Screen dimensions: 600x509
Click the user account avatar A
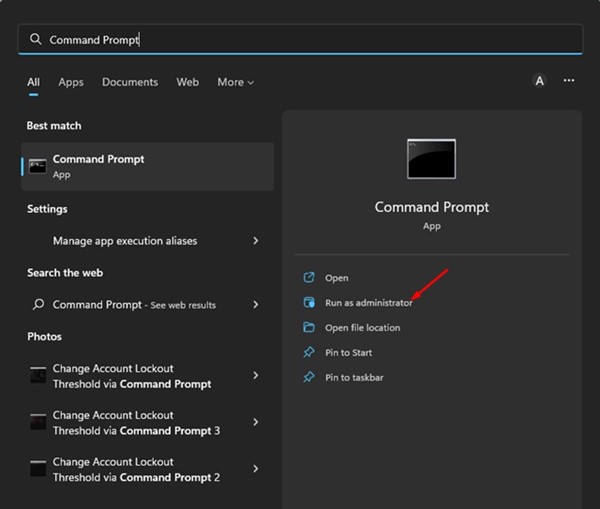pyautogui.click(x=540, y=81)
